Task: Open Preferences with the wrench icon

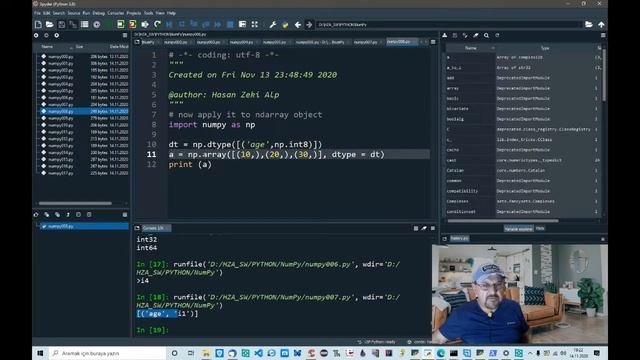Action: click(x=273, y=24)
